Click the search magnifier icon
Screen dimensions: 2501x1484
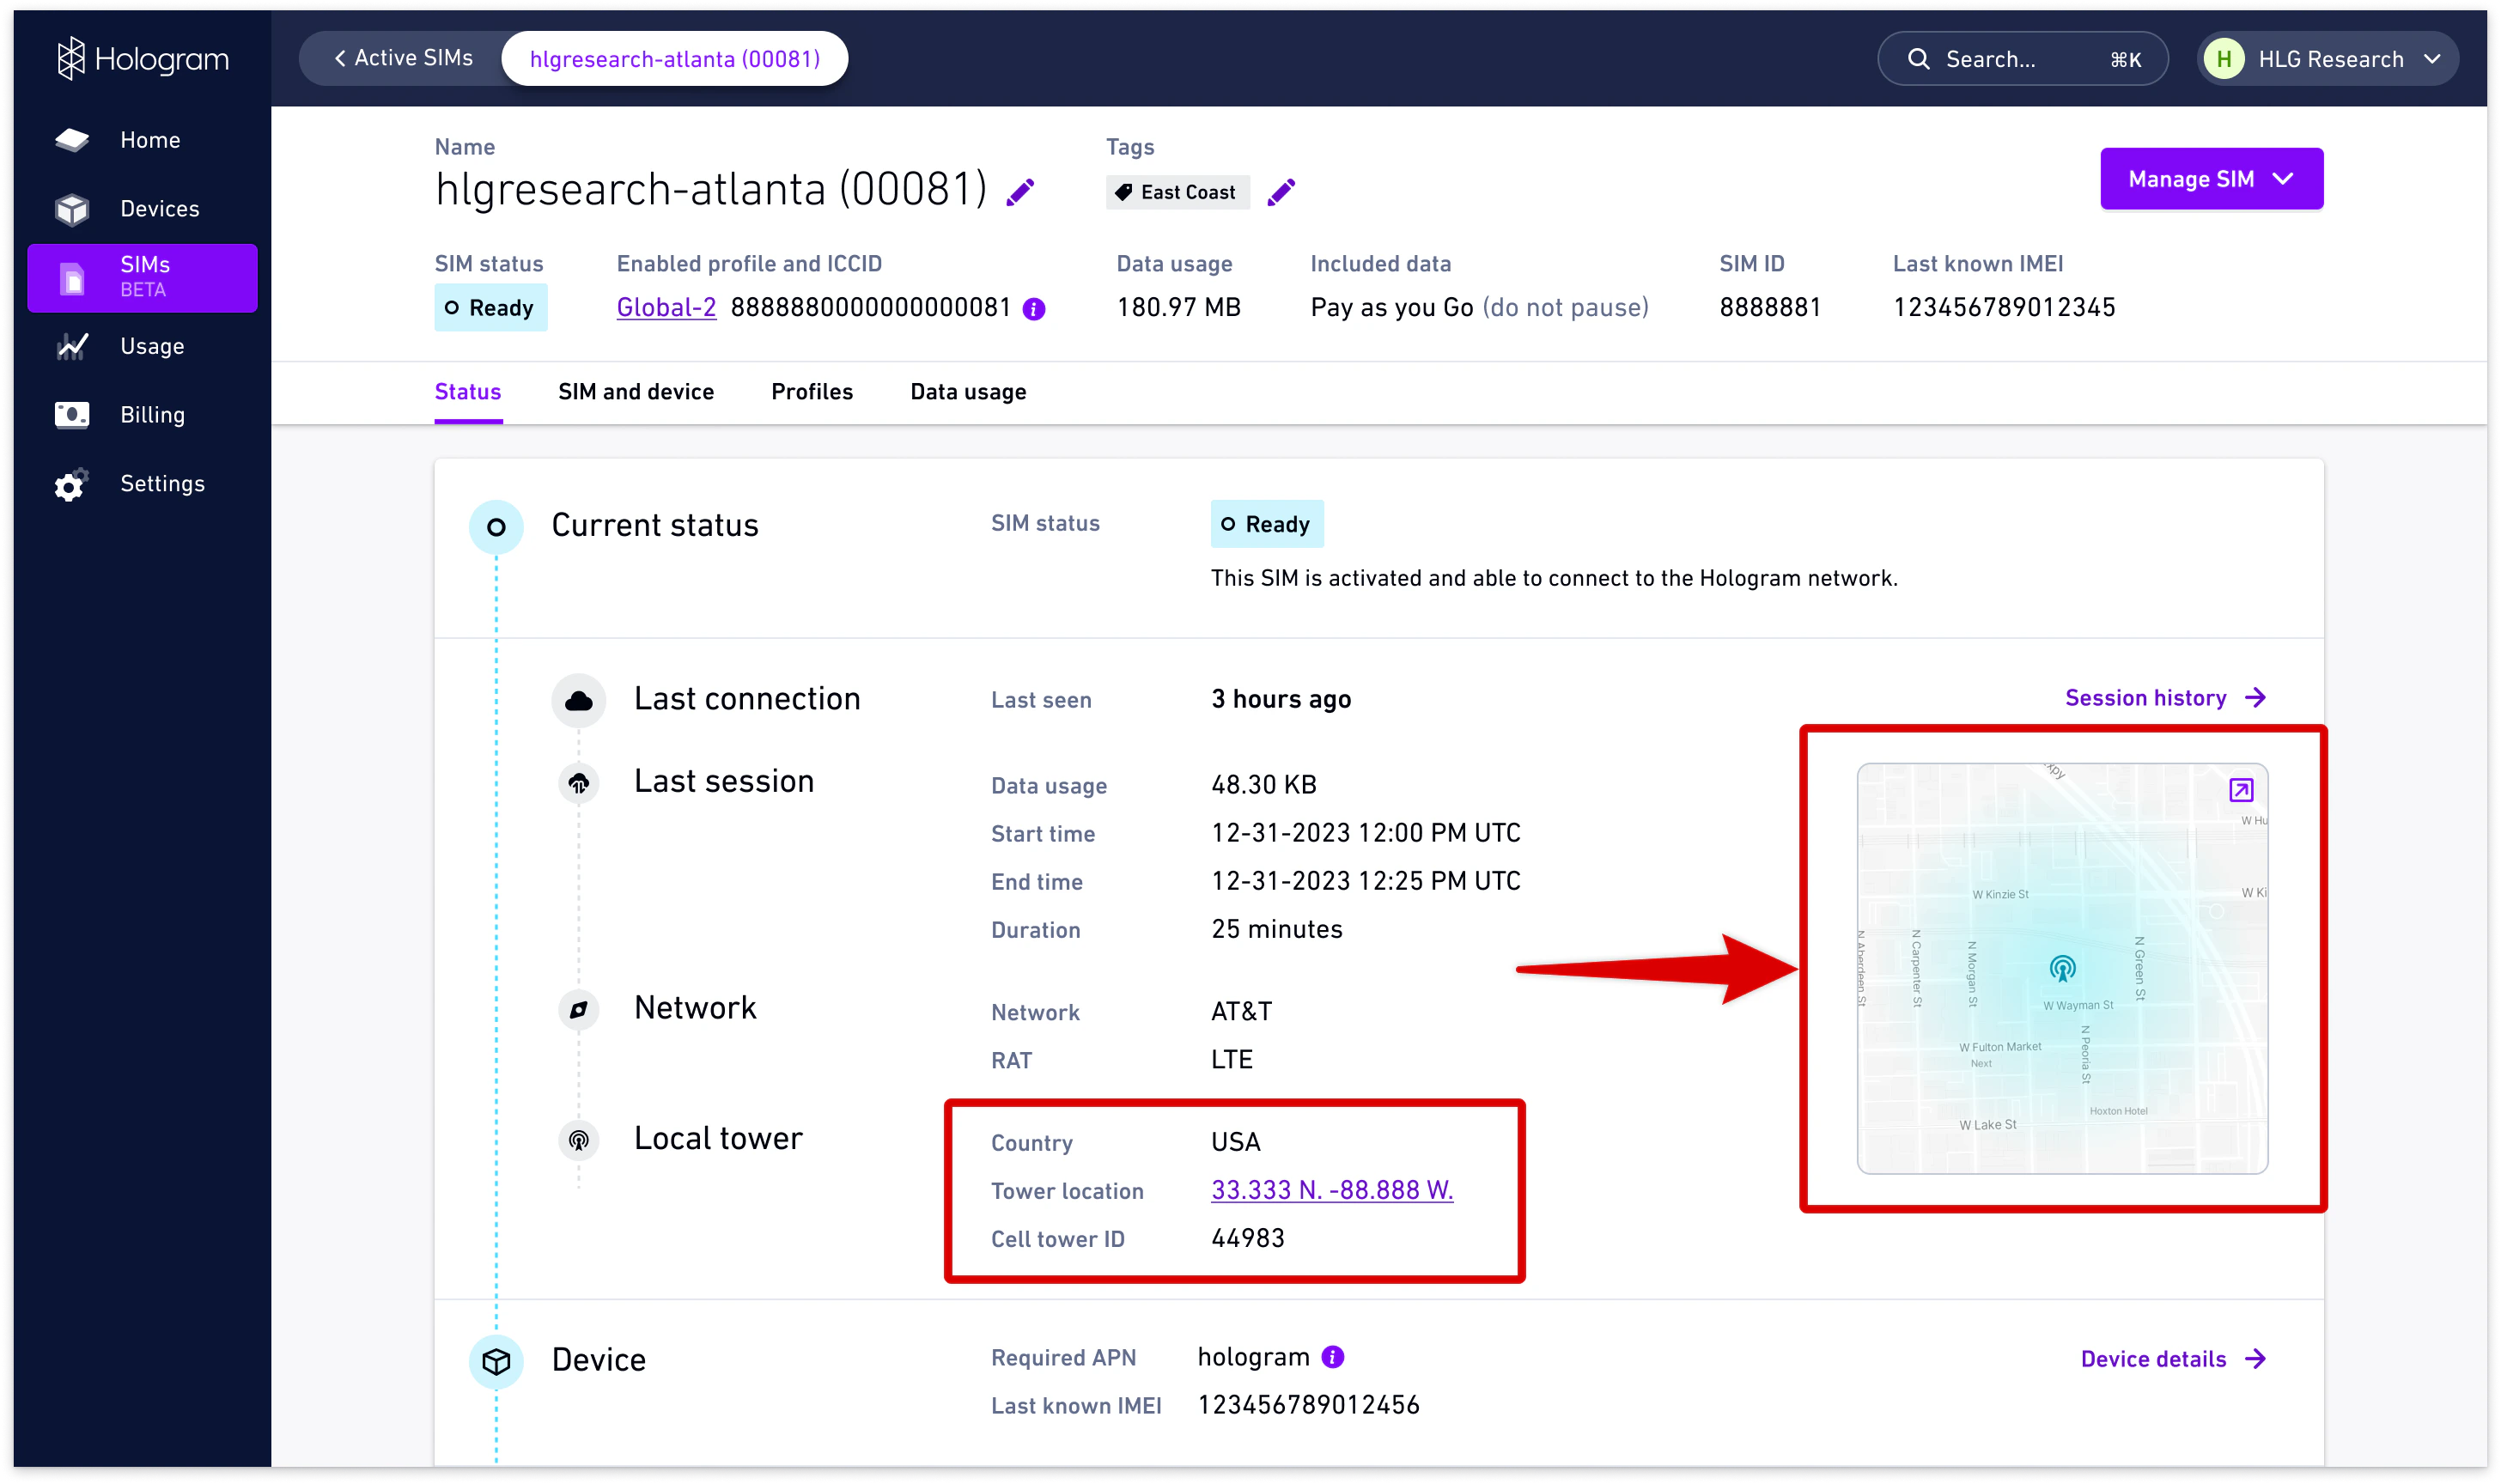coord(1918,59)
